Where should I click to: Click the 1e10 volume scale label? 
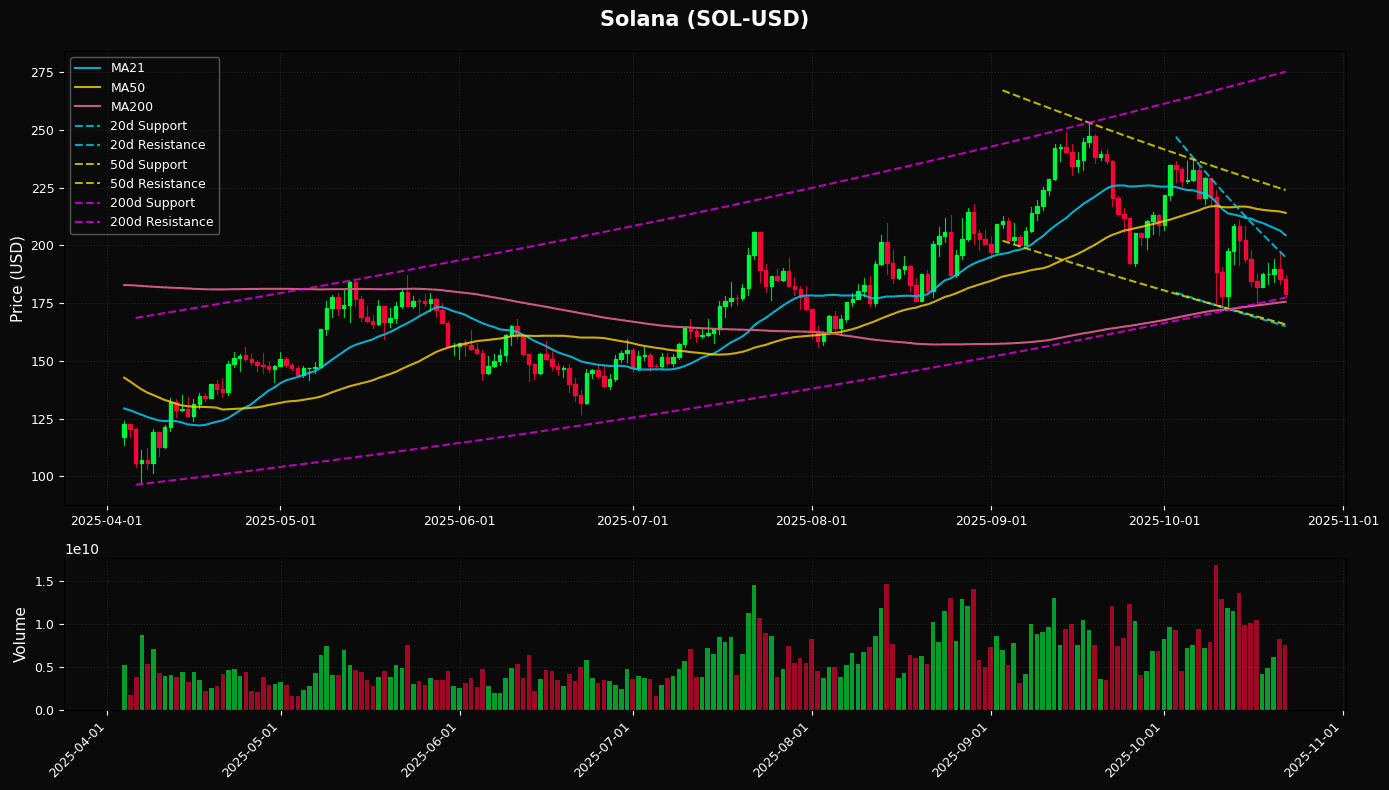(x=82, y=550)
